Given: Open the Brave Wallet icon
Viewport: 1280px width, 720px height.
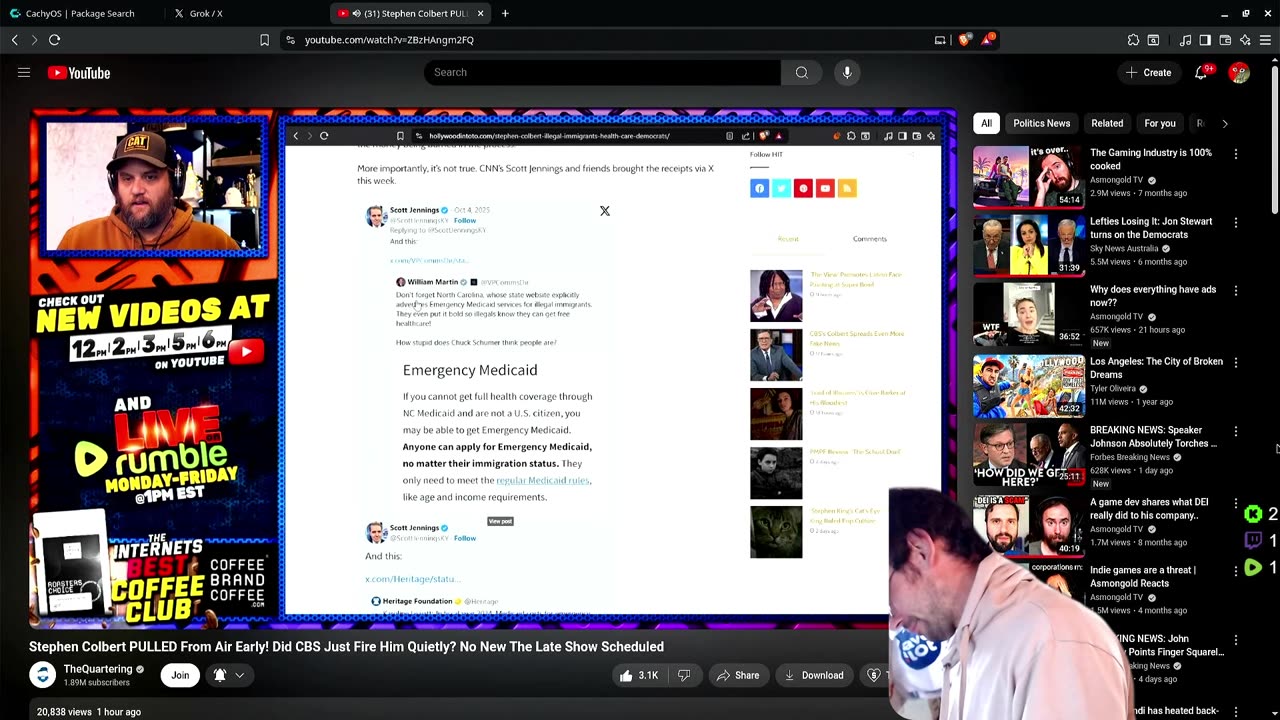Looking at the screenshot, I should [1225, 40].
